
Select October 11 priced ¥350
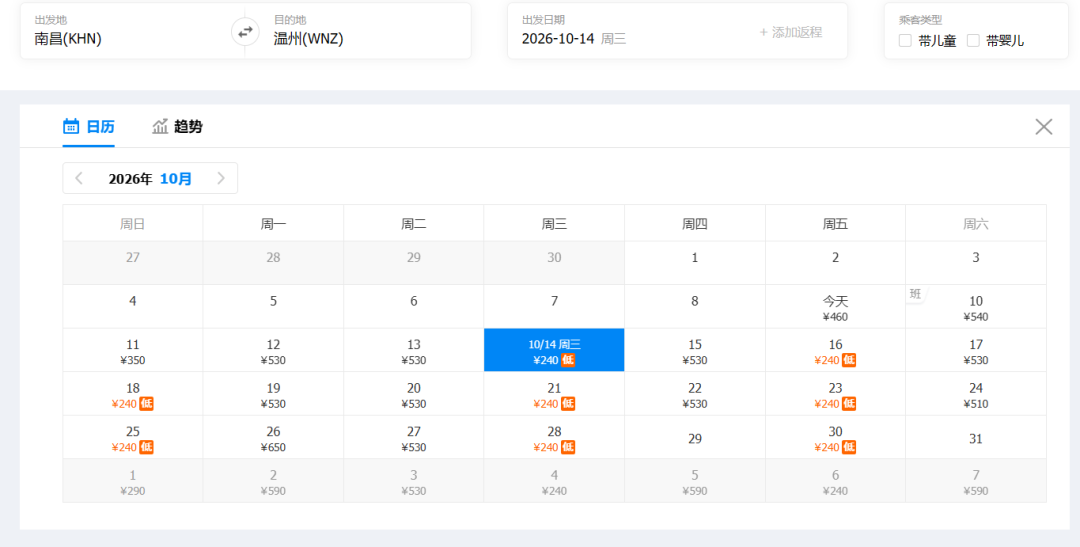tap(133, 350)
